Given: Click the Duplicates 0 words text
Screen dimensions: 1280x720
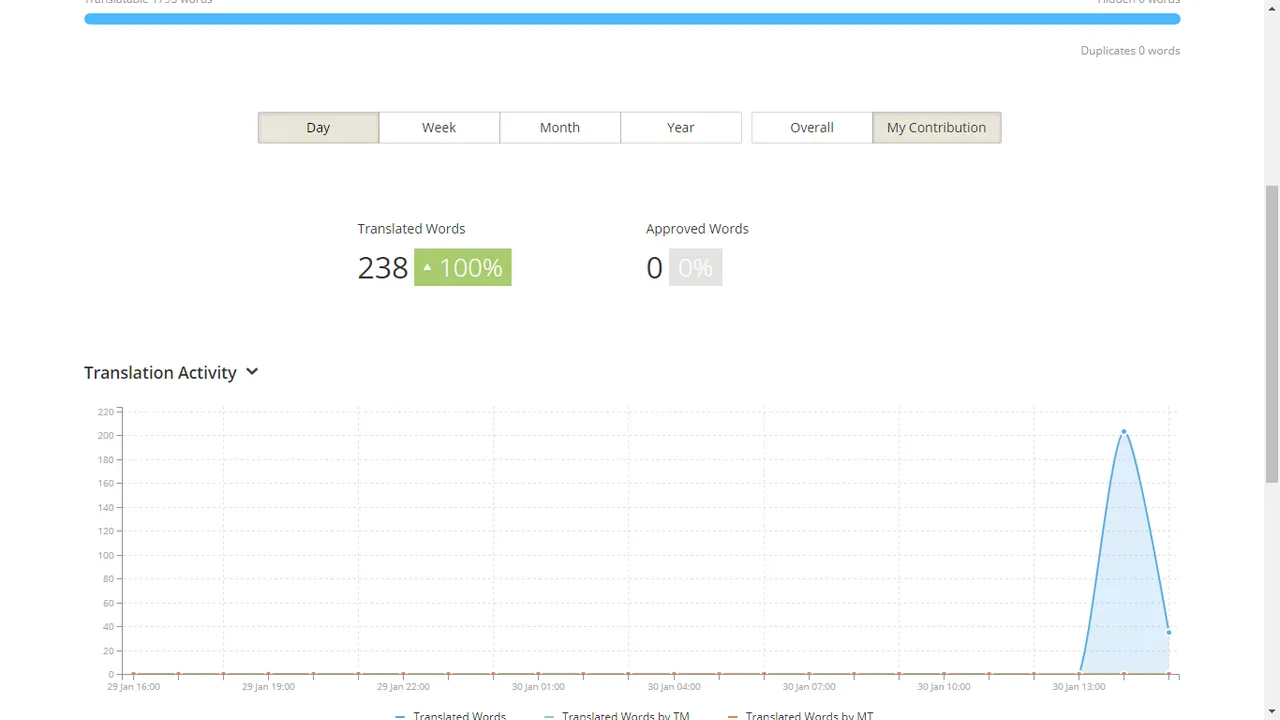Looking at the screenshot, I should coord(1130,50).
